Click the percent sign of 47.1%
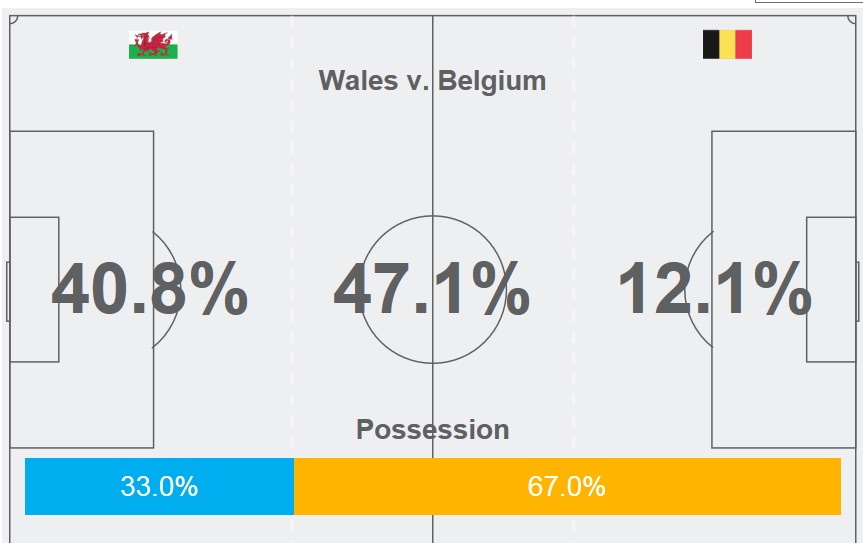 tap(497, 291)
